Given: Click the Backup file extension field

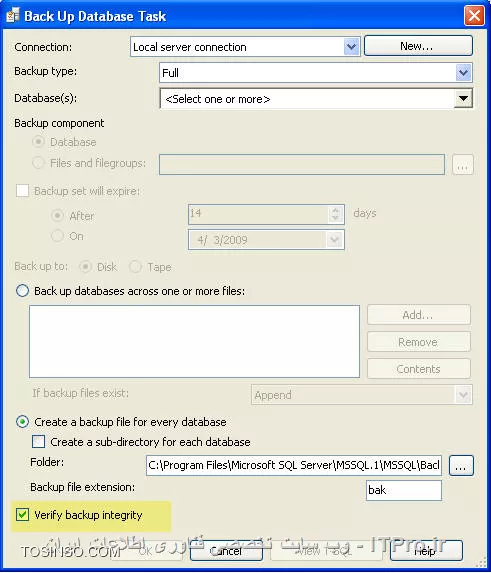Looking at the screenshot, I should (404, 490).
